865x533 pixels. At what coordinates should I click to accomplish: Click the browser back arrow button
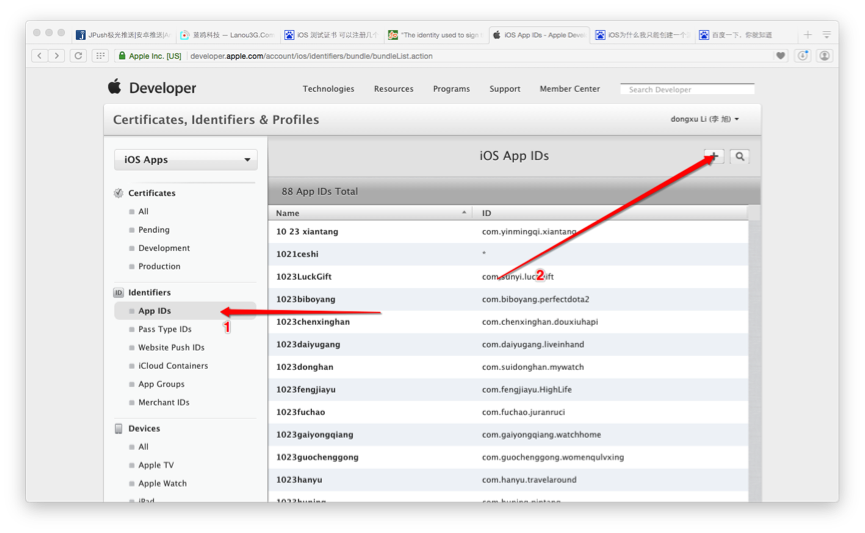[x=39, y=56]
